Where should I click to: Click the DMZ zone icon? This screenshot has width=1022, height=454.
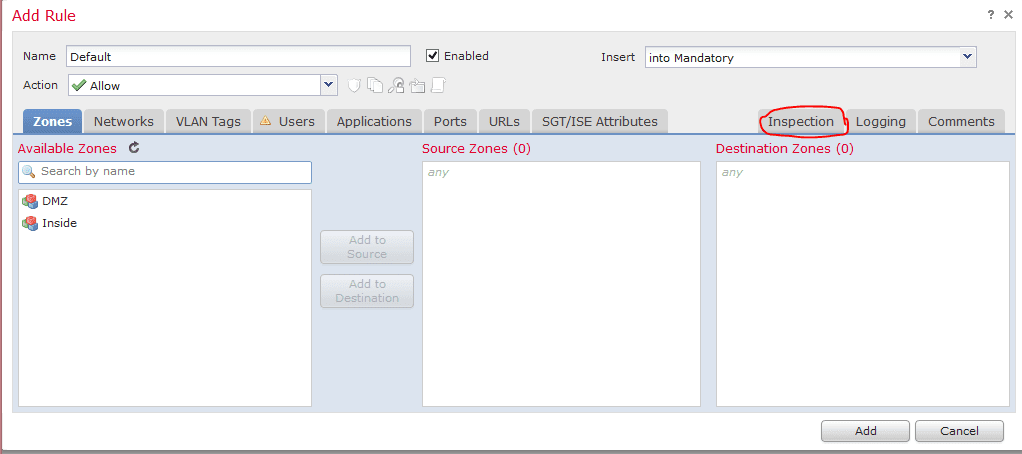click(30, 201)
